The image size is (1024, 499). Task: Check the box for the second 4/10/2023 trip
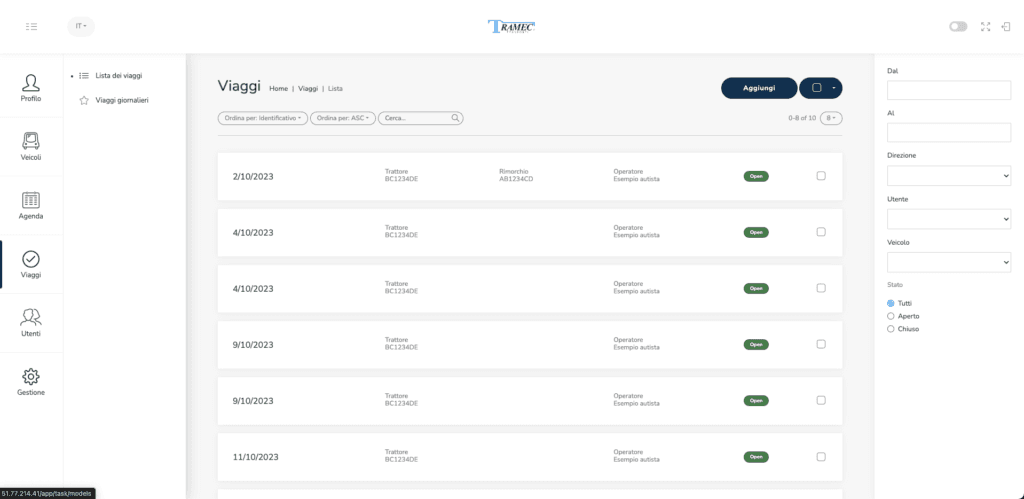[x=821, y=288]
